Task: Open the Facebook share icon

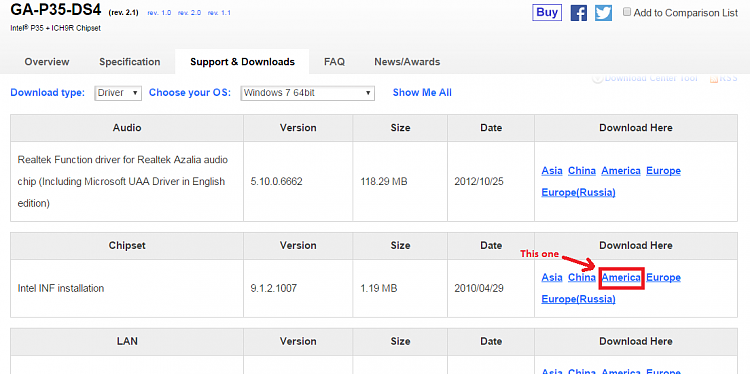Action: pos(579,13)
